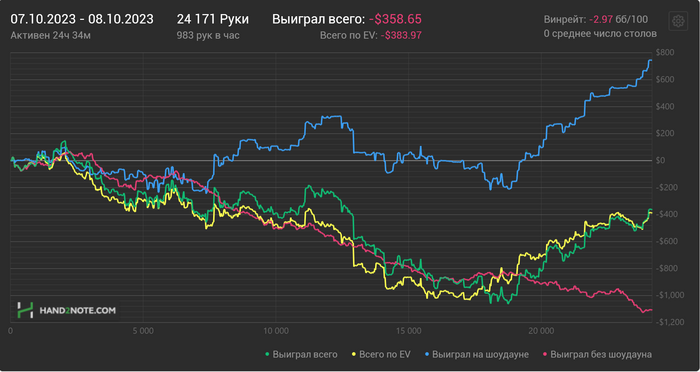Viewport: 700px width, 372px height.
Task: Click the 5 000 x-axis label
Action: (143, 331)
